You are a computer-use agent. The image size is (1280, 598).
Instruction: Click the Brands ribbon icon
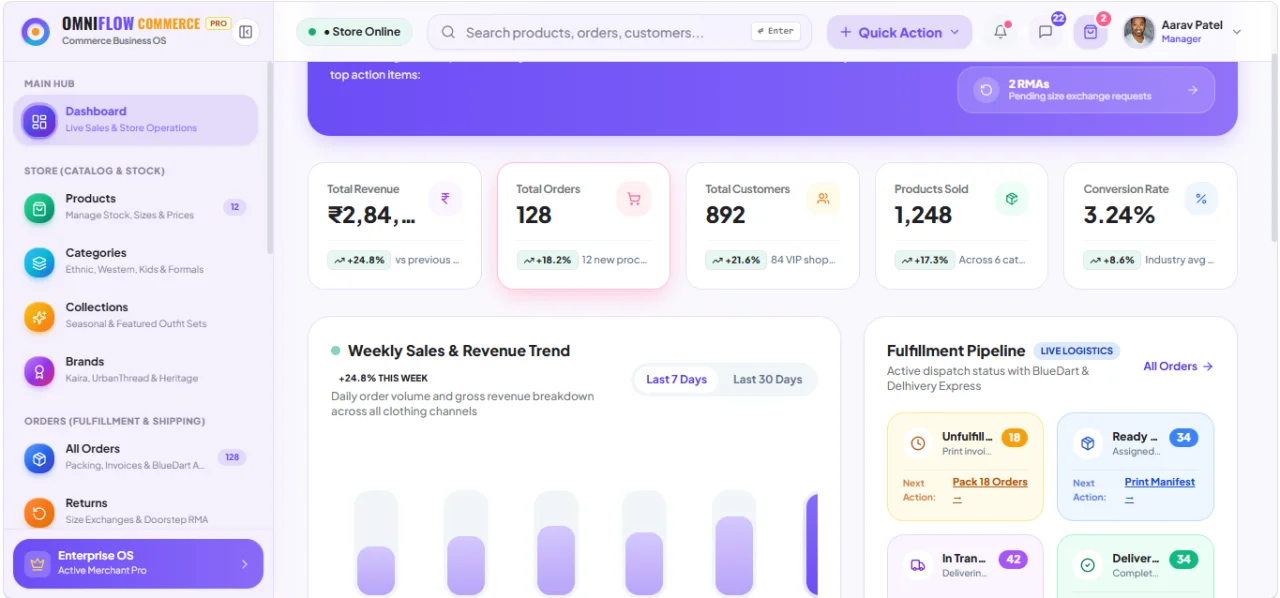(39, 371)
